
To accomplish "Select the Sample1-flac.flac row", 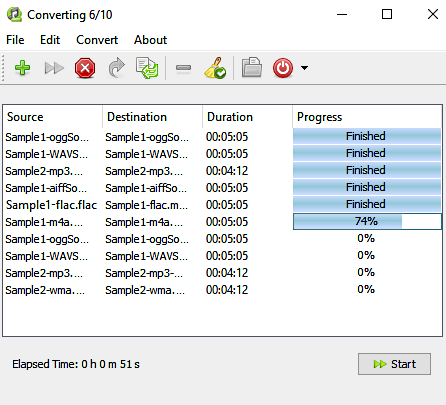I will (222, 205).
